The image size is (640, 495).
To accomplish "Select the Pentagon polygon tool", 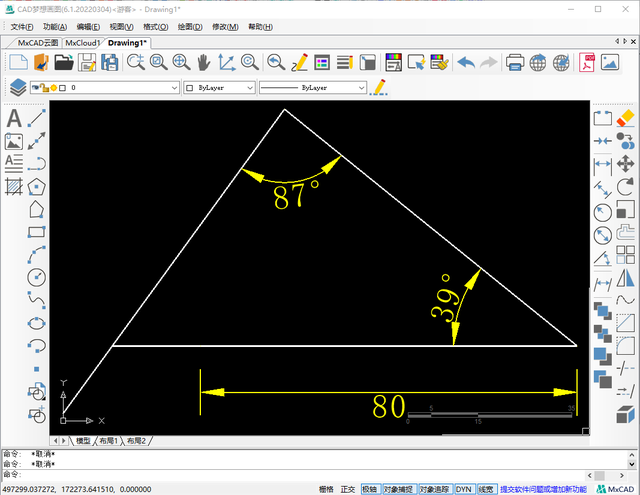I will 37,187.
